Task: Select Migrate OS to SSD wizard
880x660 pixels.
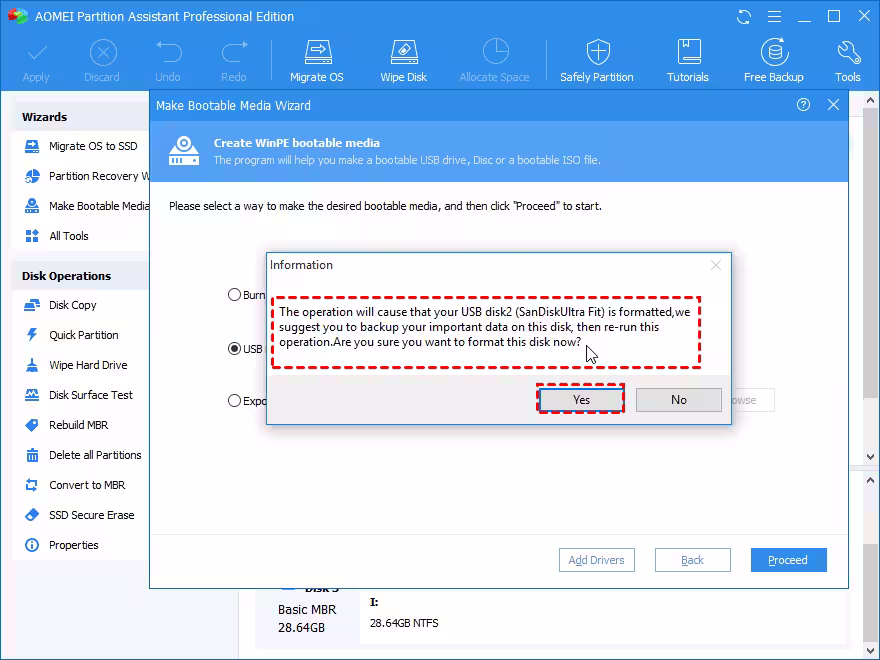Action: (x=81, y=146)
